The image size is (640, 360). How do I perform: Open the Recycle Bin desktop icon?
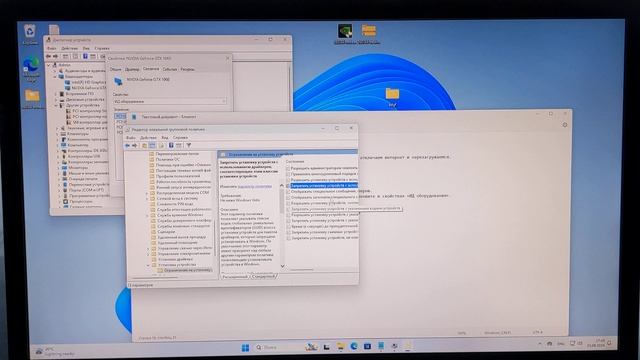point(30,34)
